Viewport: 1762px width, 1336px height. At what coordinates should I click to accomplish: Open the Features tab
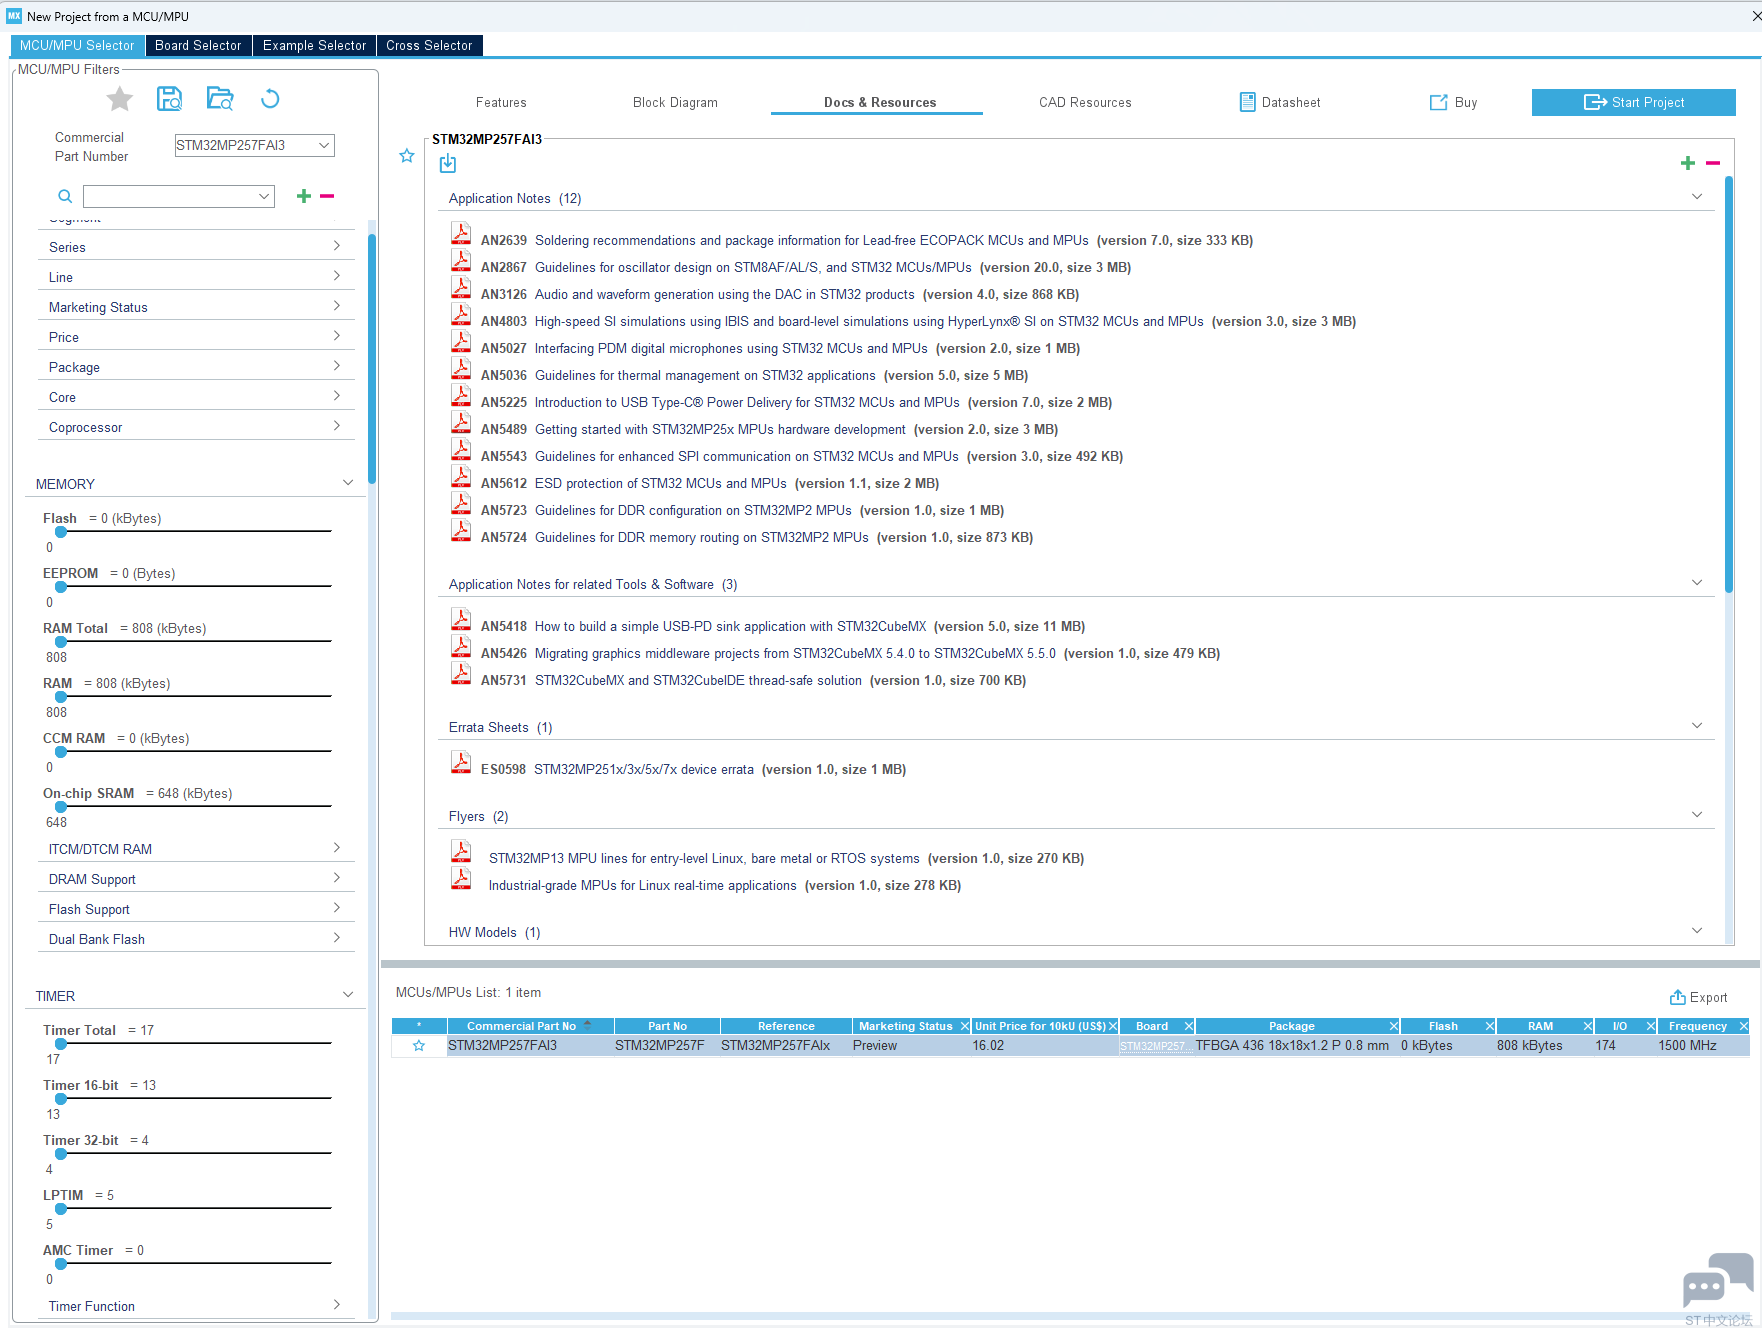click(501, 102)
